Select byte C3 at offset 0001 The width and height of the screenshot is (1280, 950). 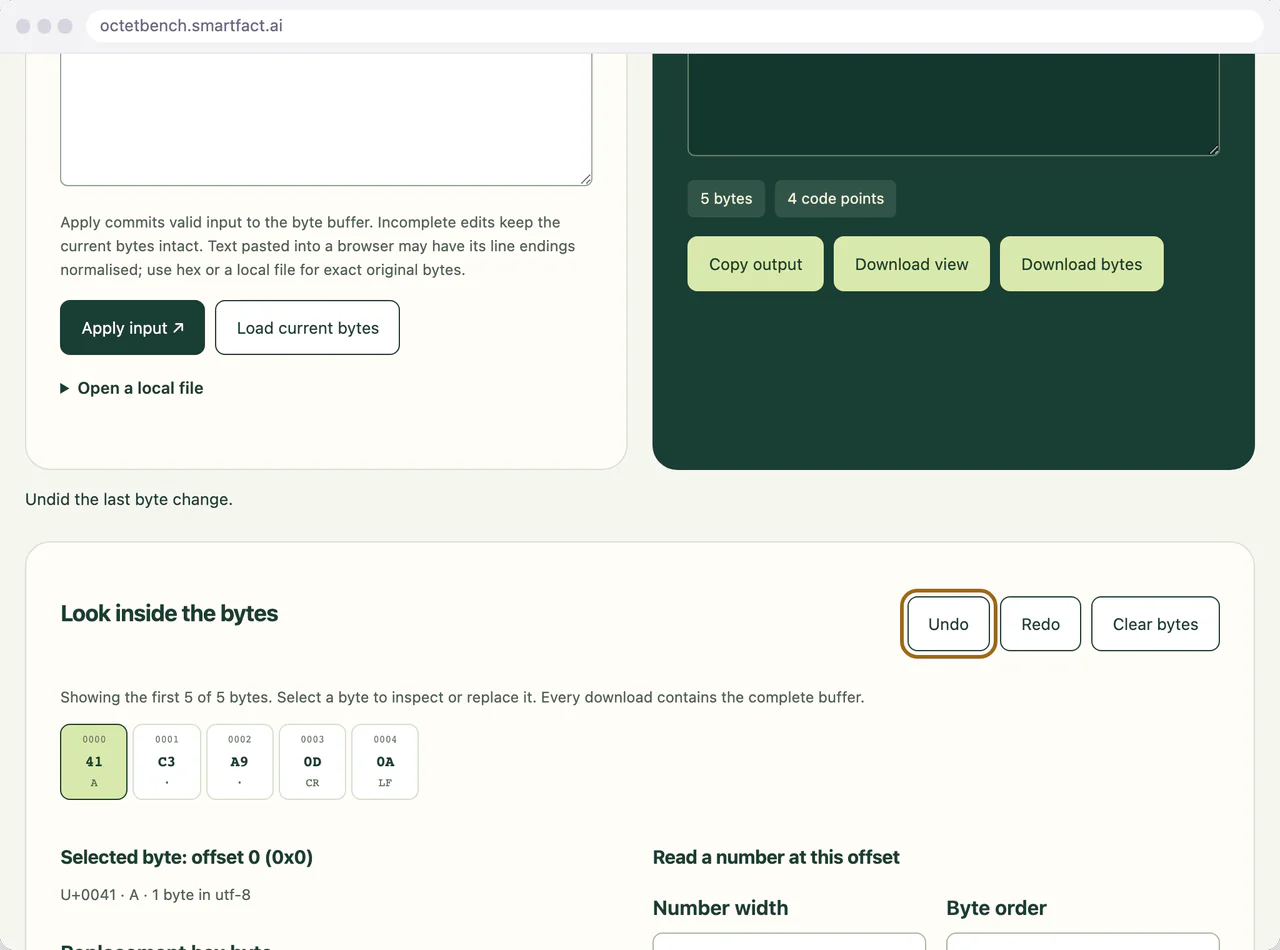[167, 762]
